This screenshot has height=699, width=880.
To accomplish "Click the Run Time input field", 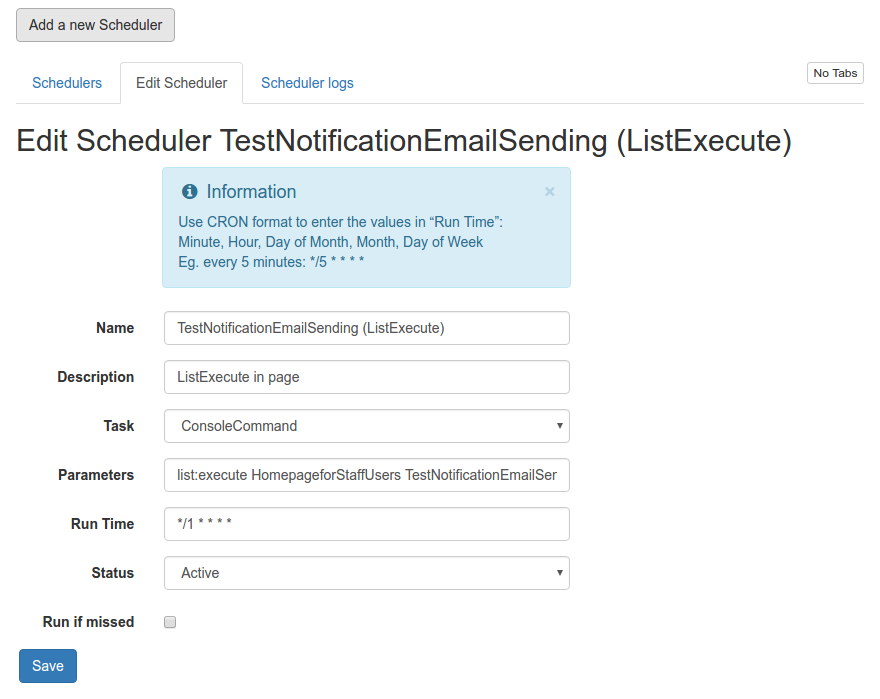I will [x=366, y=524].
